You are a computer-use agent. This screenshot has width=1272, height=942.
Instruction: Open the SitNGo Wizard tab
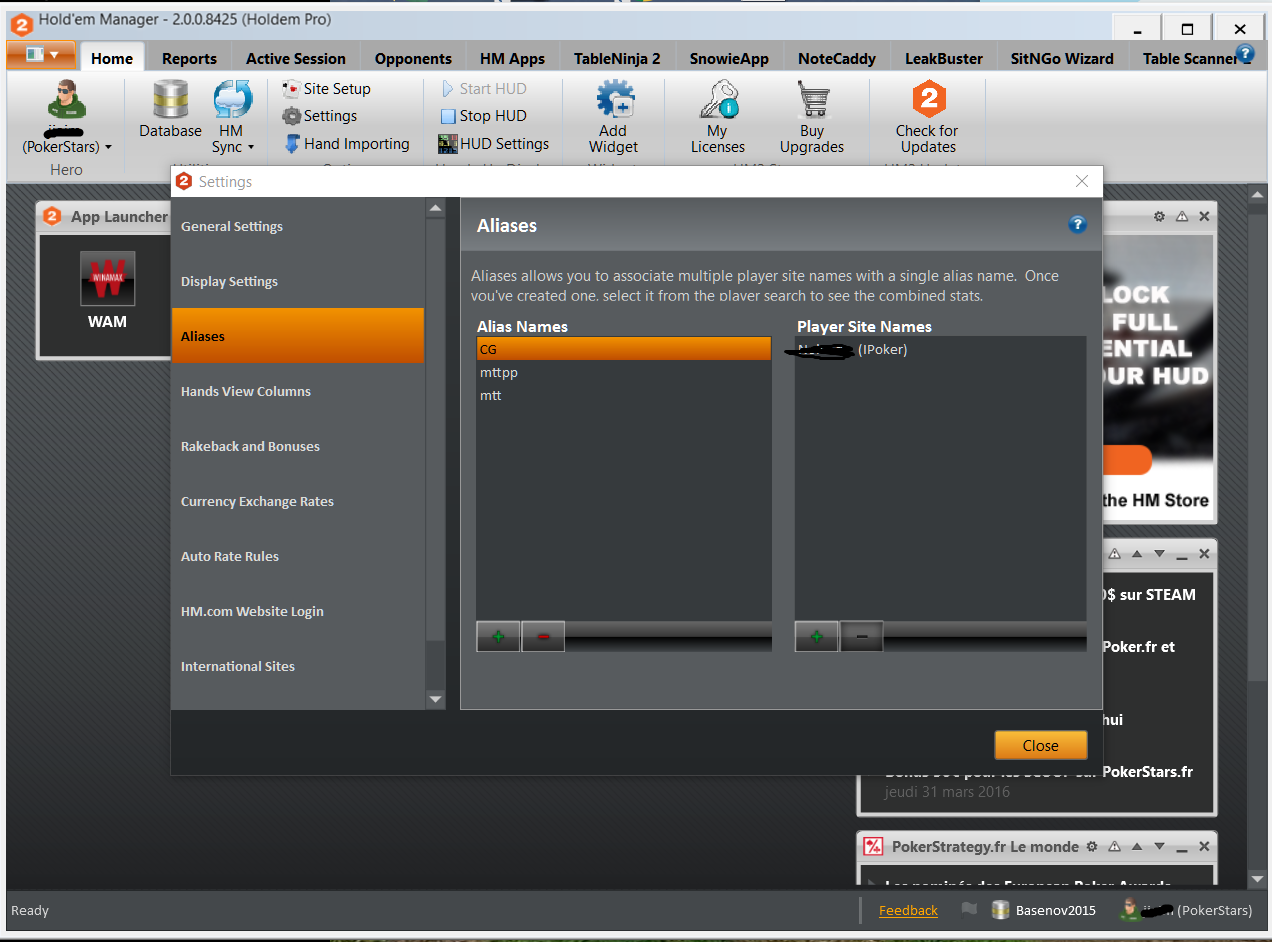(x=1062, y=58)
